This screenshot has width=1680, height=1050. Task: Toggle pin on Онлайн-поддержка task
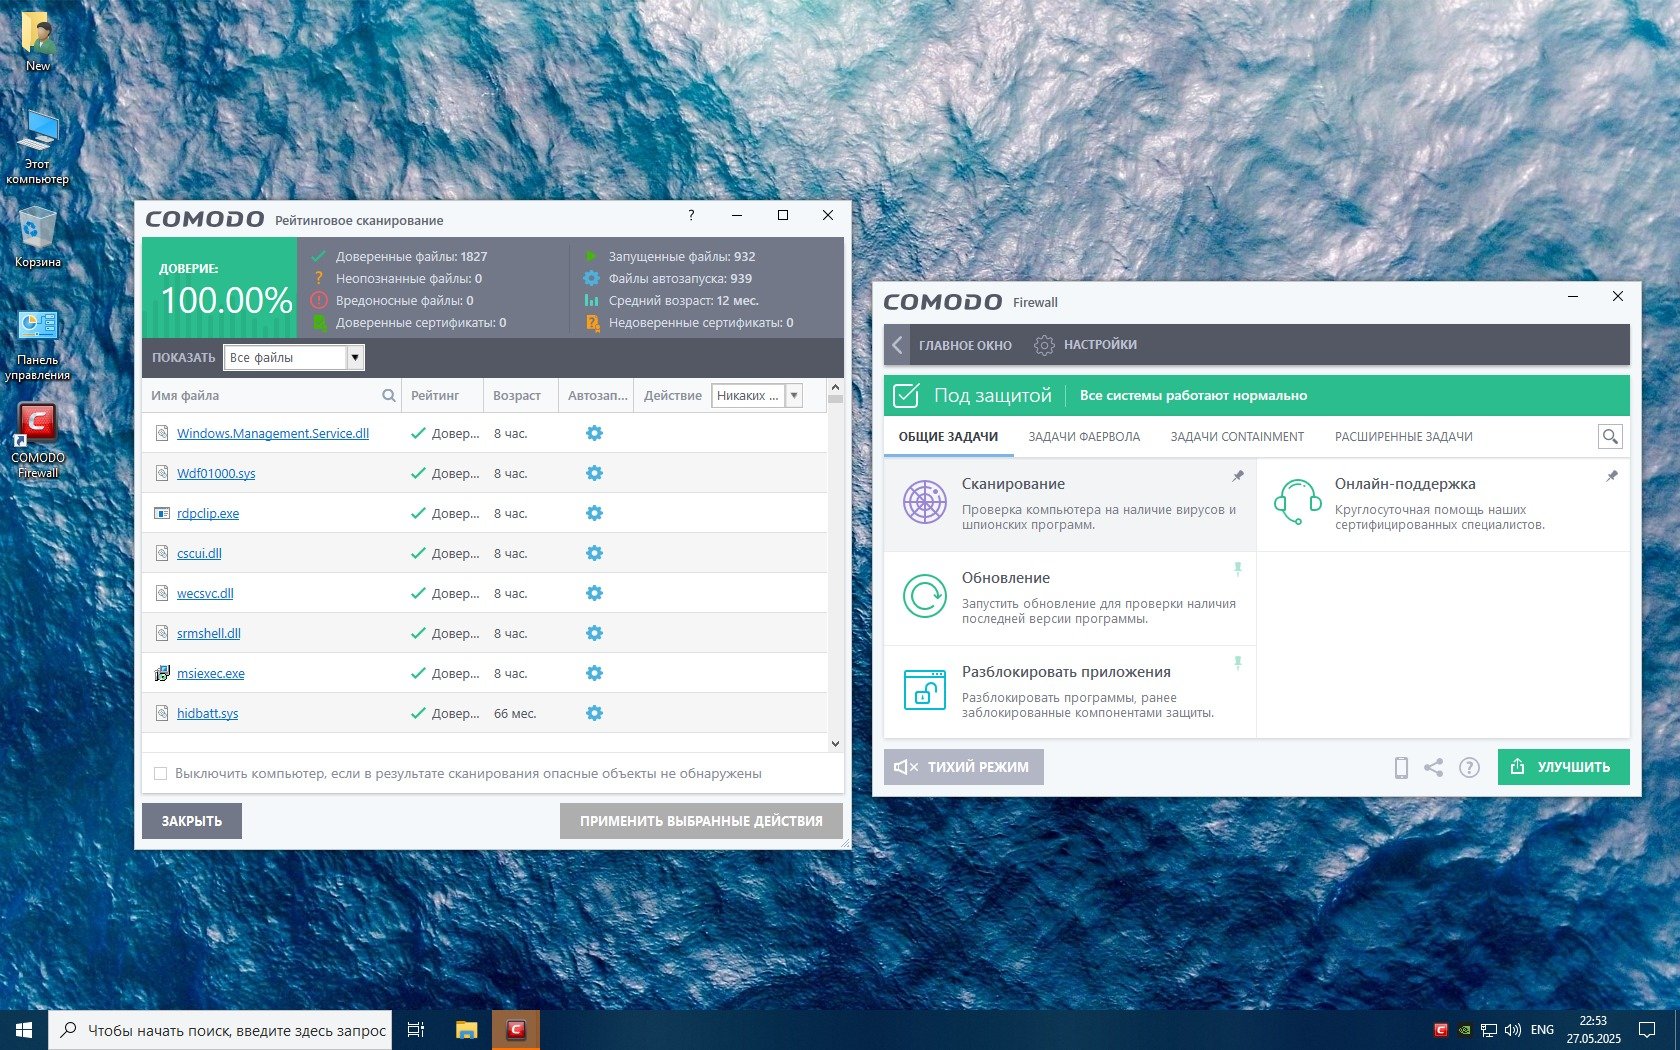click(1612, 476)
